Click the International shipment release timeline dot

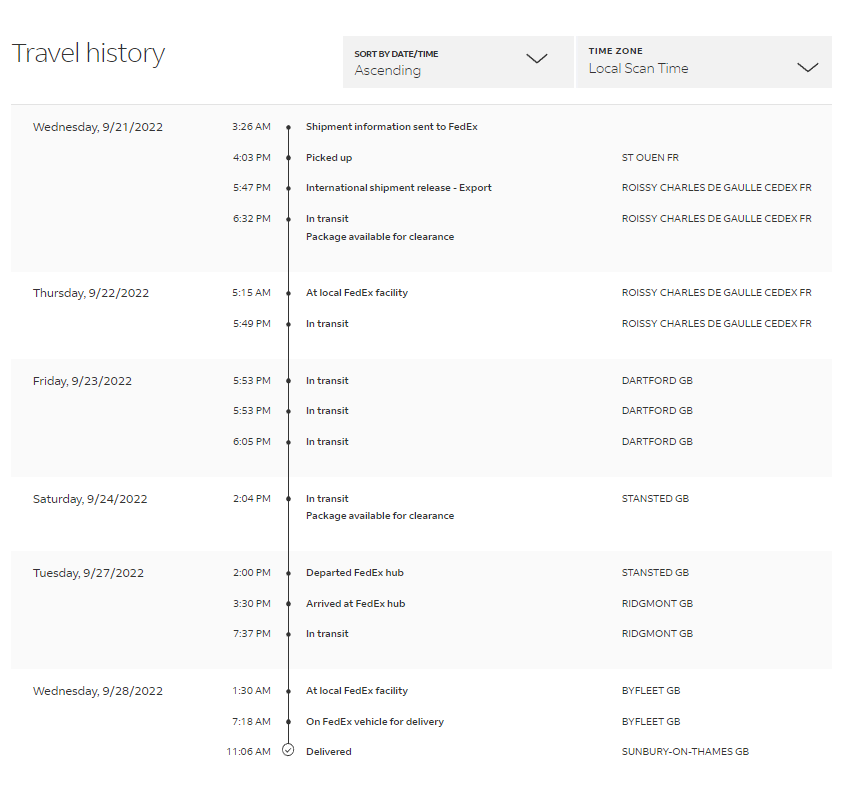coord(288,188)
